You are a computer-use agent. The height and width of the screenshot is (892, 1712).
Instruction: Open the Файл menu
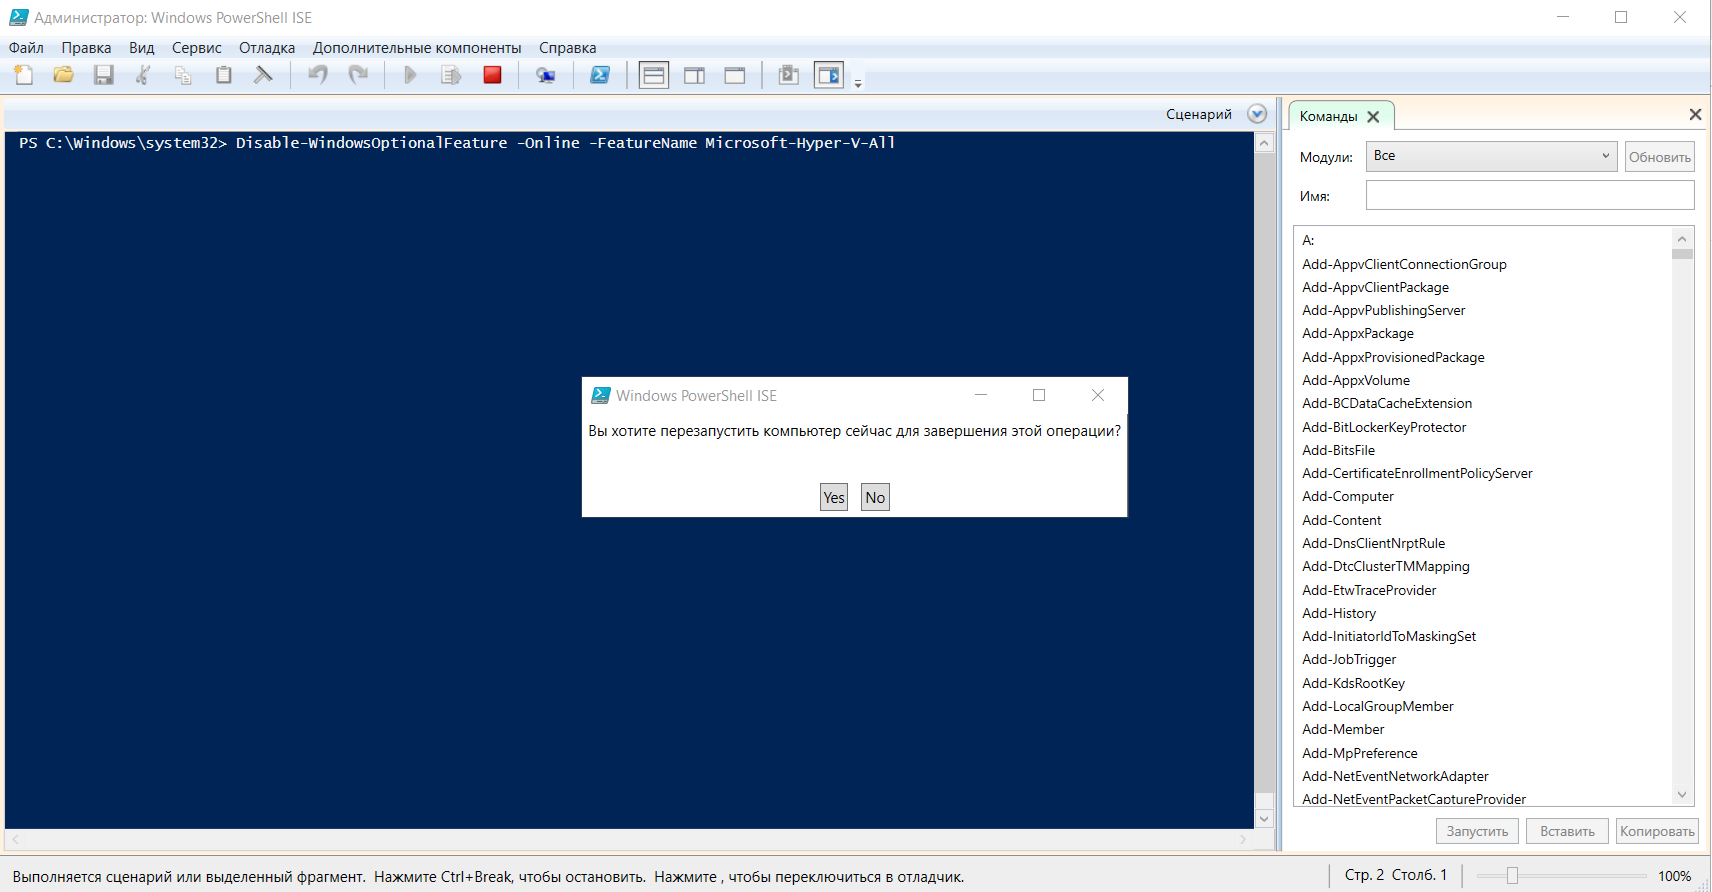coord(26,48)
